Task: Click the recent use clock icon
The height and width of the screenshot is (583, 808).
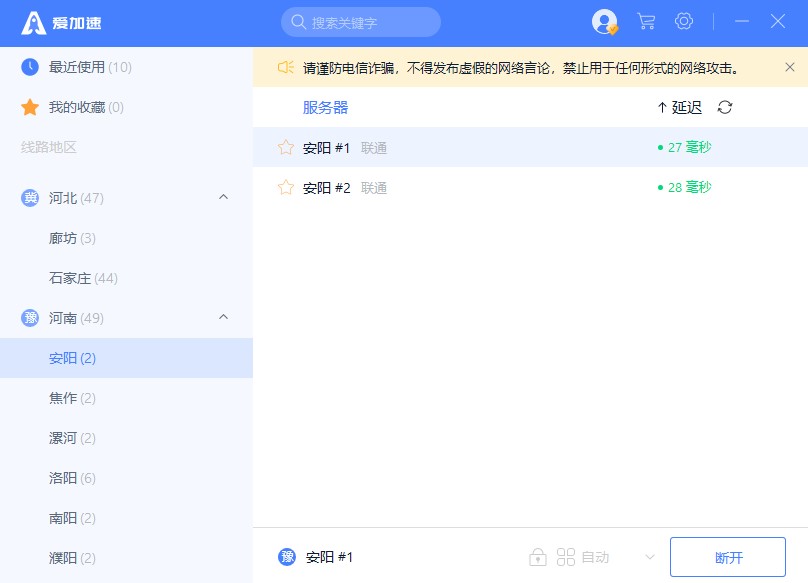Action: click(30, 67)
